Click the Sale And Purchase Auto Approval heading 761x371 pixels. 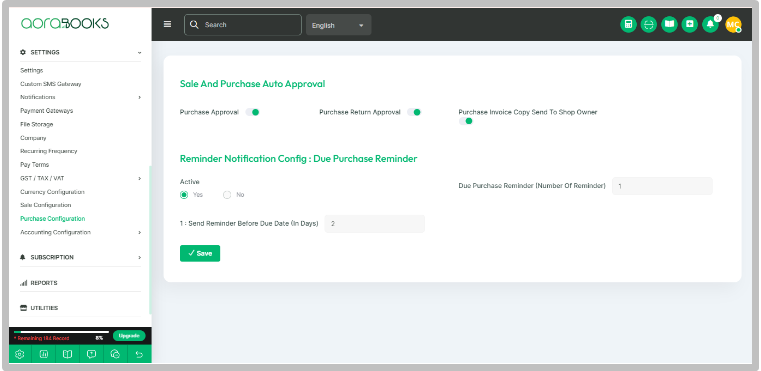point(252,84)
